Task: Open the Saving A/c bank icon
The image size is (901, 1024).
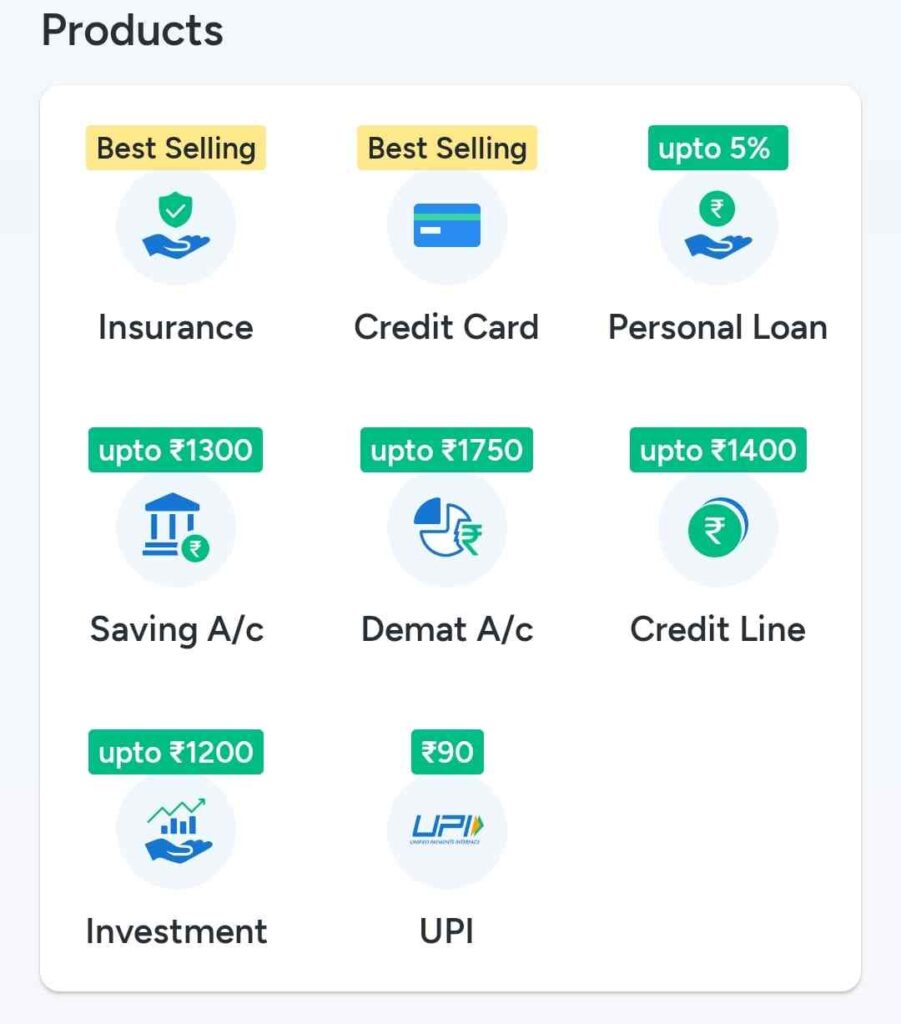Action: pyautogui.click(x=175, y=528)
